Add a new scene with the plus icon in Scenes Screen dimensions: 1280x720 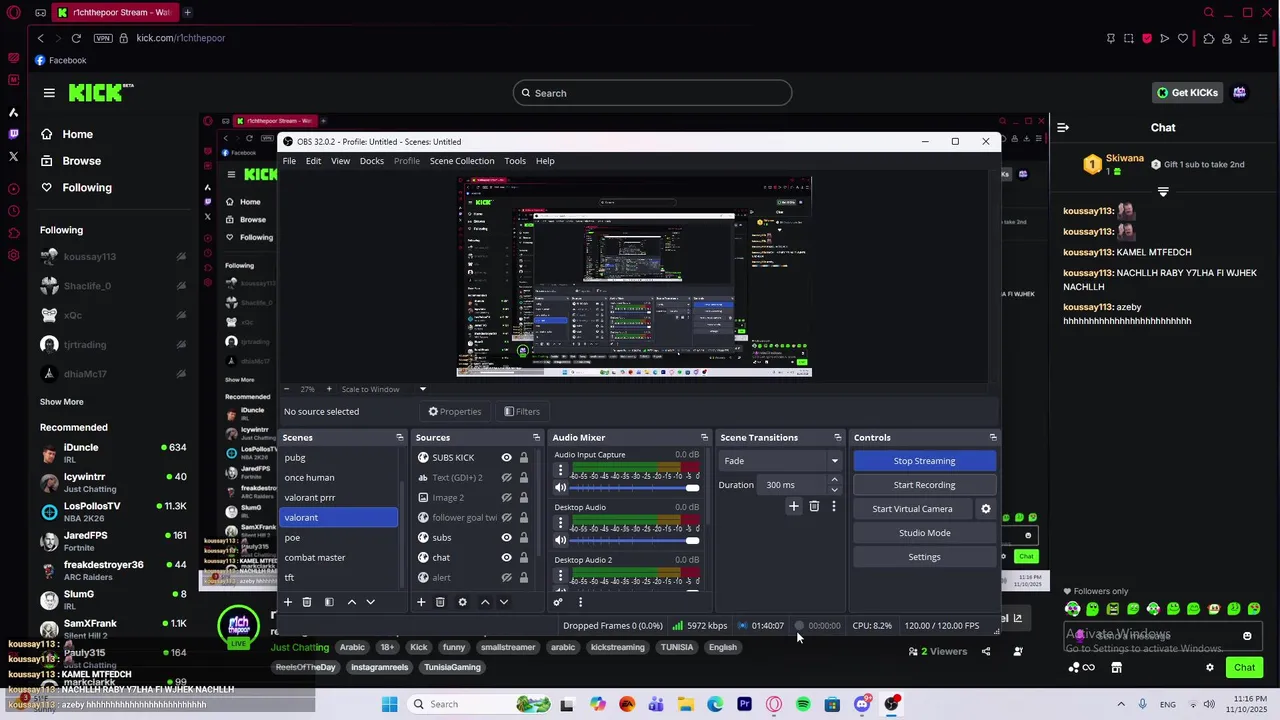pos(288,602)
